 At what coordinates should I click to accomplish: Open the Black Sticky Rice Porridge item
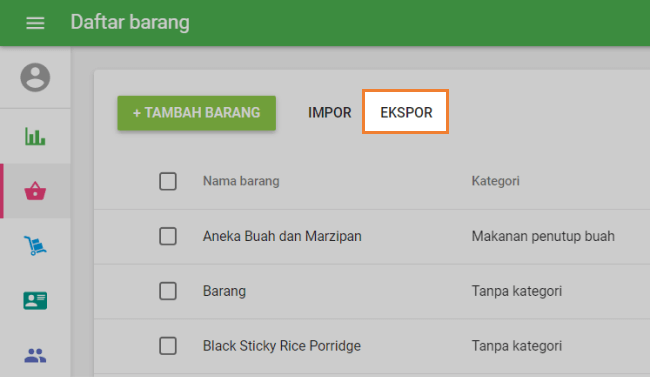click(281, 345)
